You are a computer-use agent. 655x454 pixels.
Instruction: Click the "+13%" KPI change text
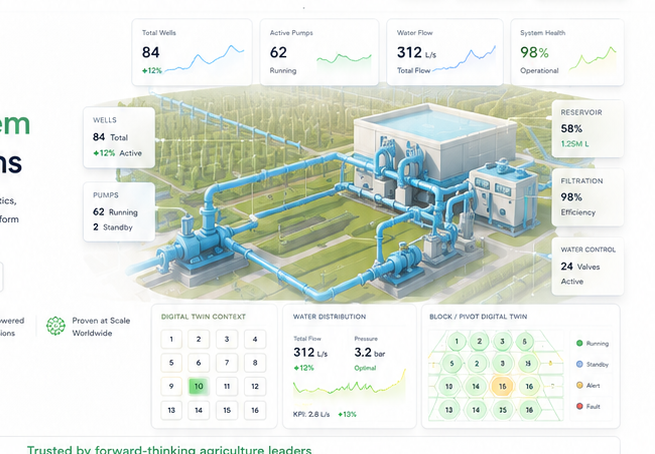pyautogui.click(x=347, y=414)
